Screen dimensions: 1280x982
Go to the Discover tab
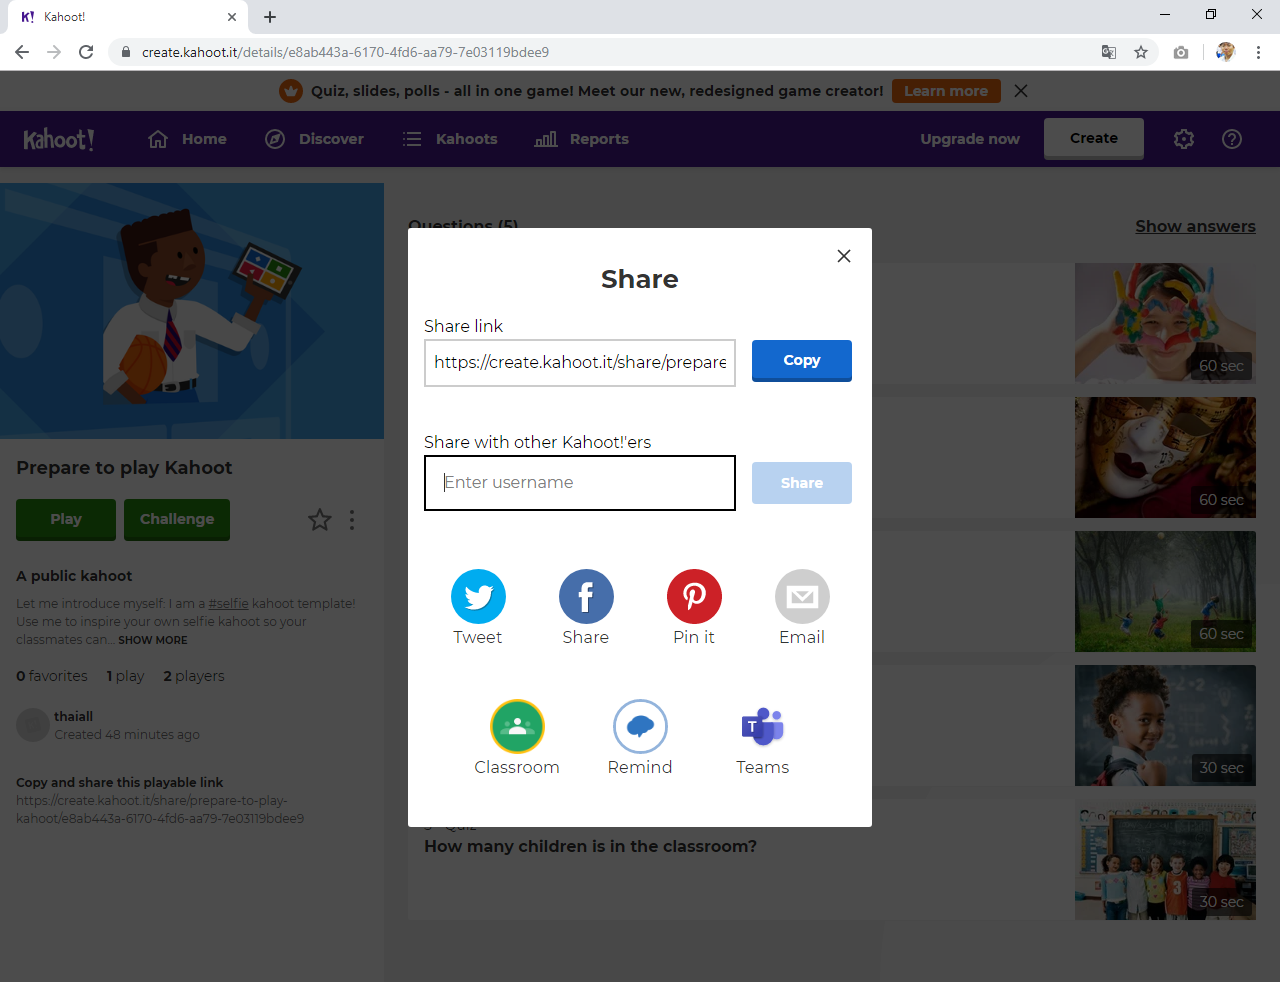(314, 139)
